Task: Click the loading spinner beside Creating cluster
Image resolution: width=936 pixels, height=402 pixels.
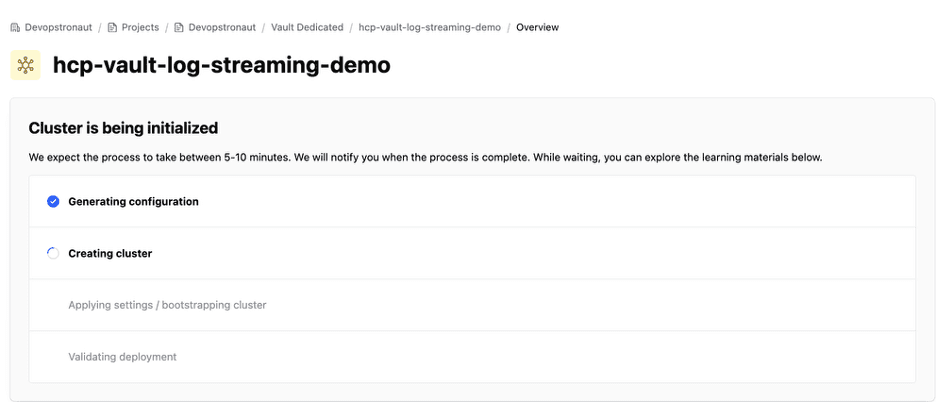Action: 53,253
